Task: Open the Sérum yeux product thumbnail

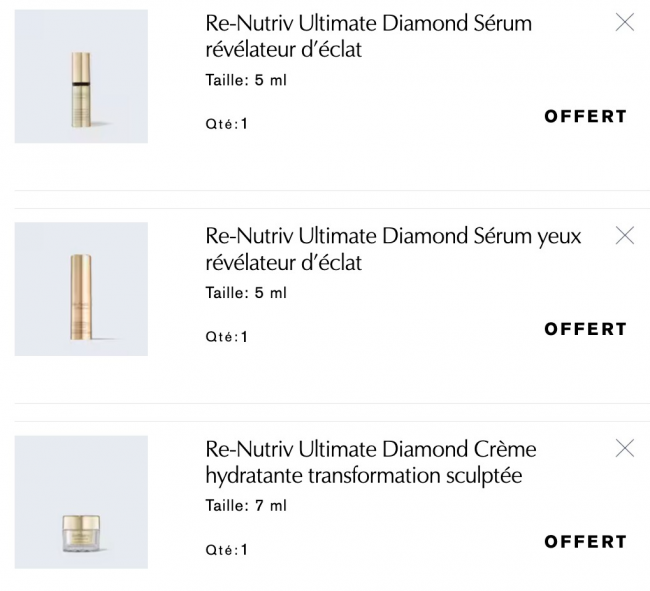Action: click(x=81, y=289)
